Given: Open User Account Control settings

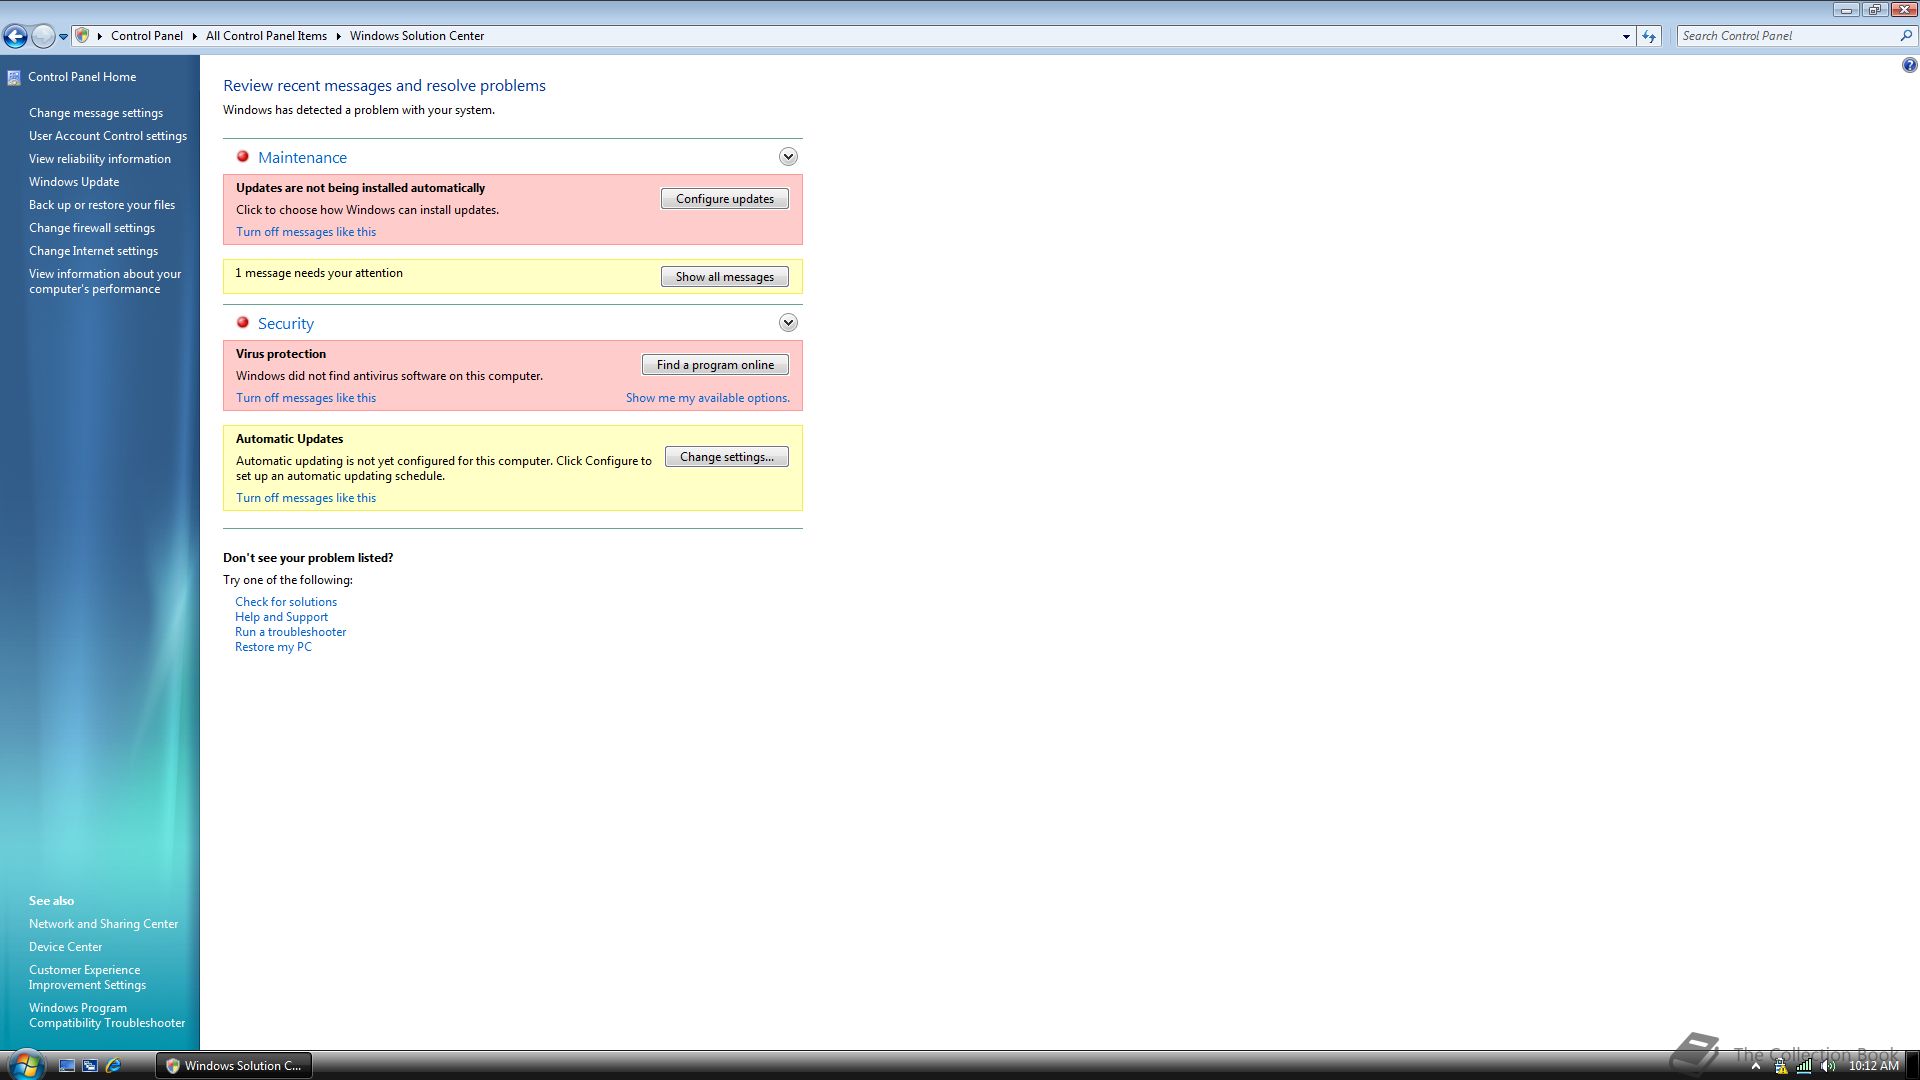Looking at the screenshot, I should click(108, 136).
